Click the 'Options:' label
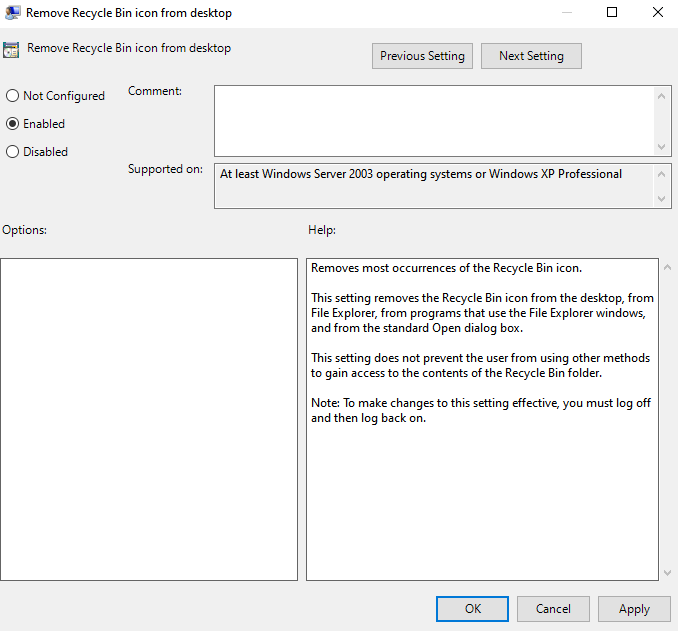This screenshot has width=678, height=631. click(x=24, y=230)
